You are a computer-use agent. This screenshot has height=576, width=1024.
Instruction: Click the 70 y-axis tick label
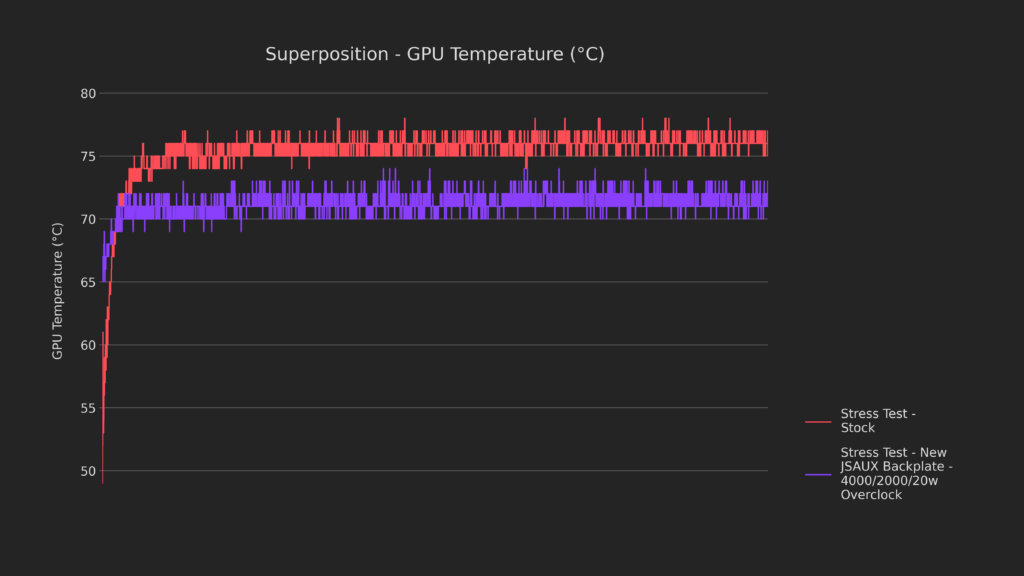88,220
